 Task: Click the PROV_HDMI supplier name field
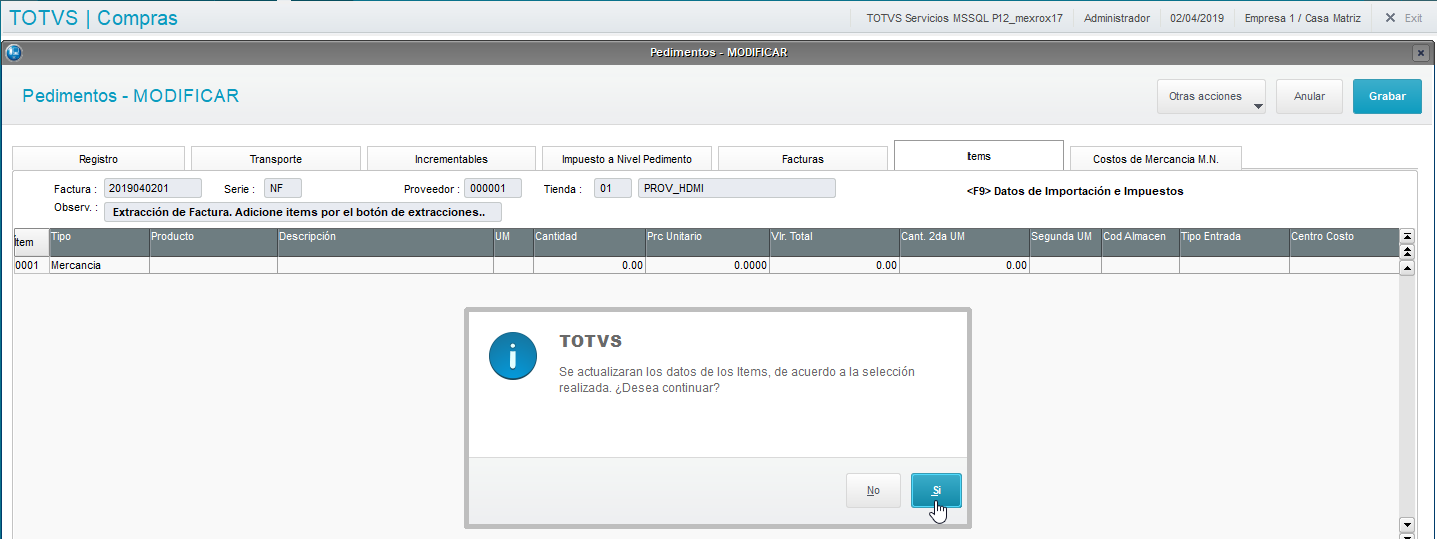(x=736, y=188)
